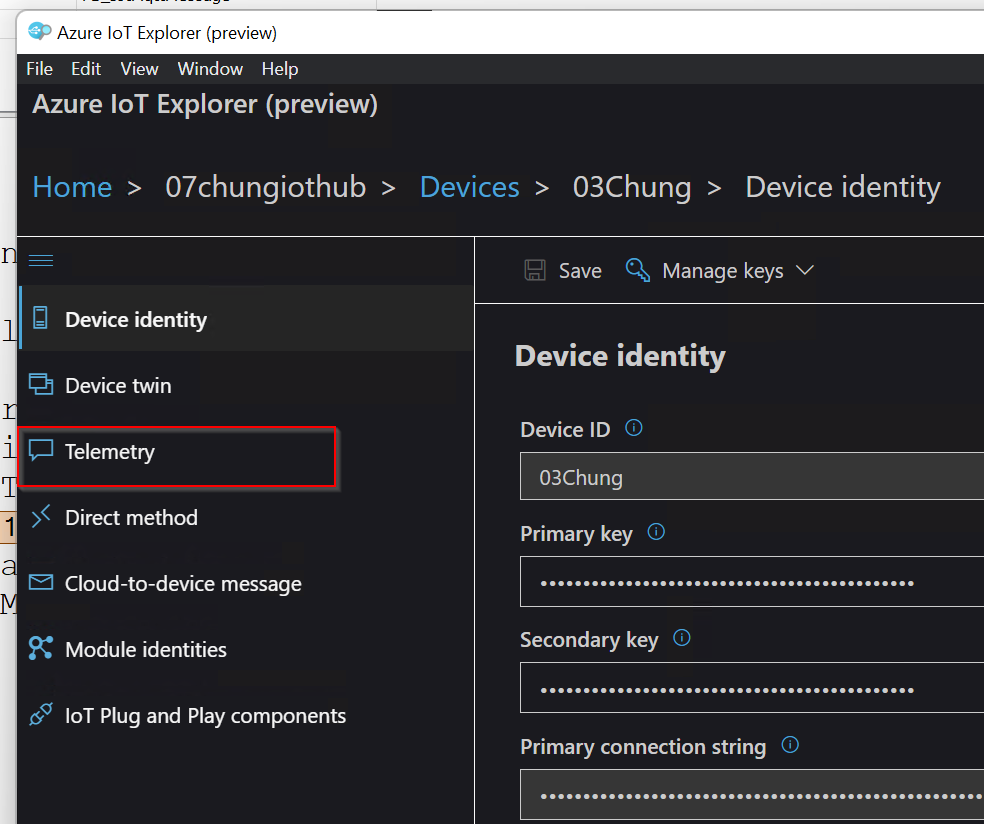Show info for Primary connection string

point(790,745)
